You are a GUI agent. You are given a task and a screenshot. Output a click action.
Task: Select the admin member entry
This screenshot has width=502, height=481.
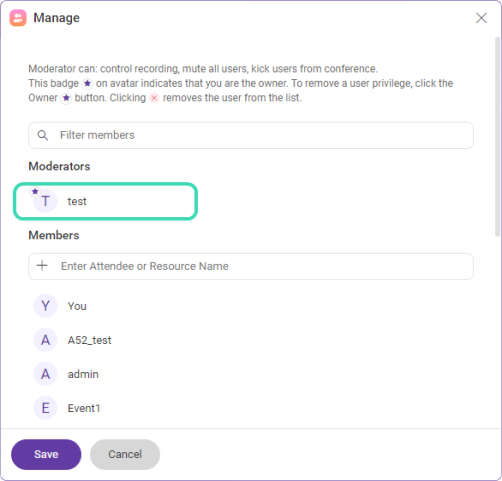point(83,374)
